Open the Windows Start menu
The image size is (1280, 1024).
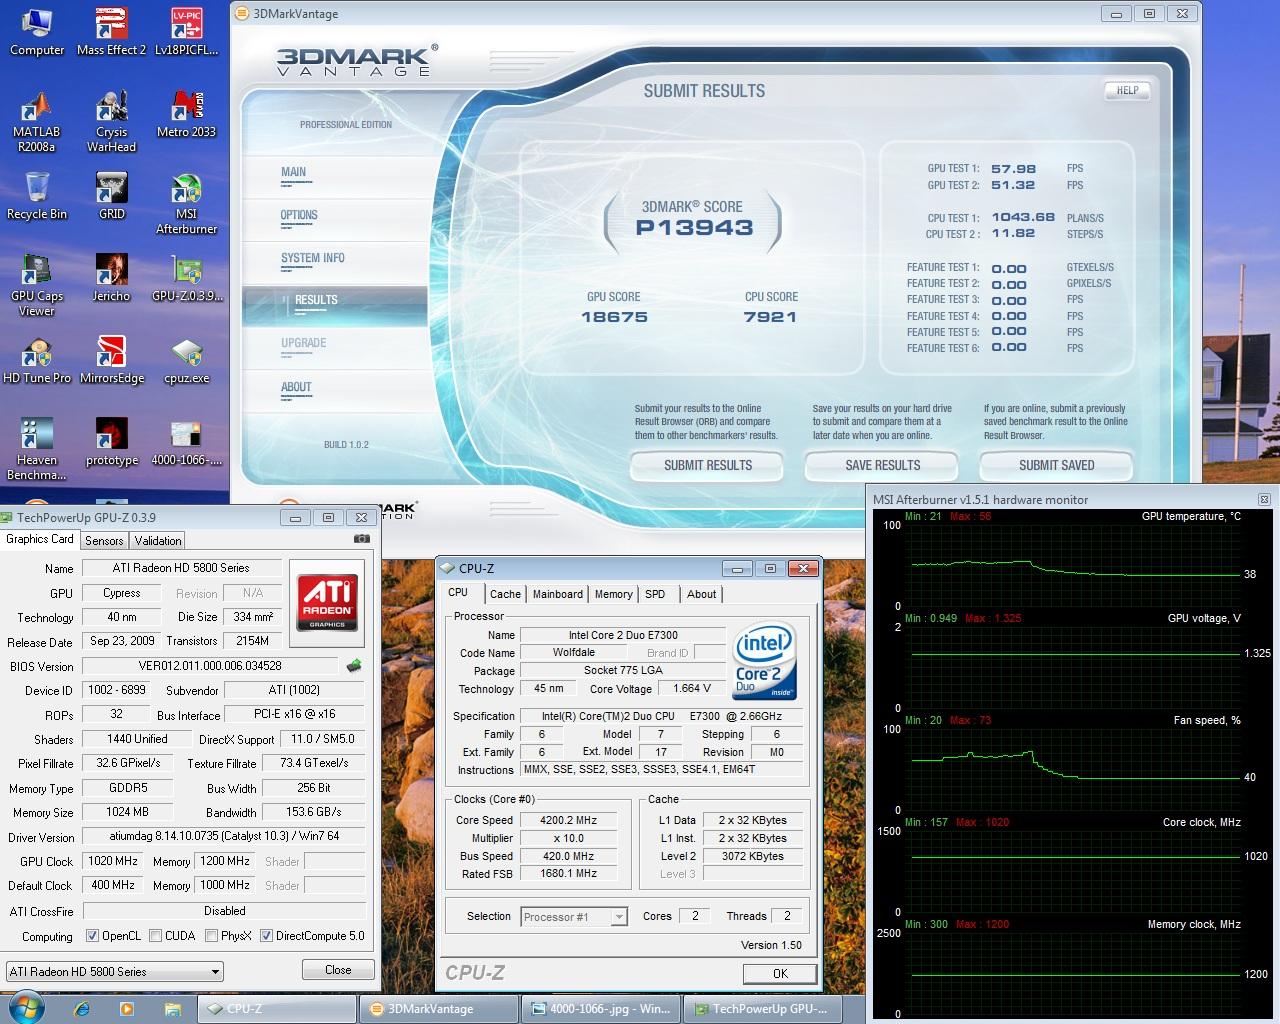pos(24,1007)
